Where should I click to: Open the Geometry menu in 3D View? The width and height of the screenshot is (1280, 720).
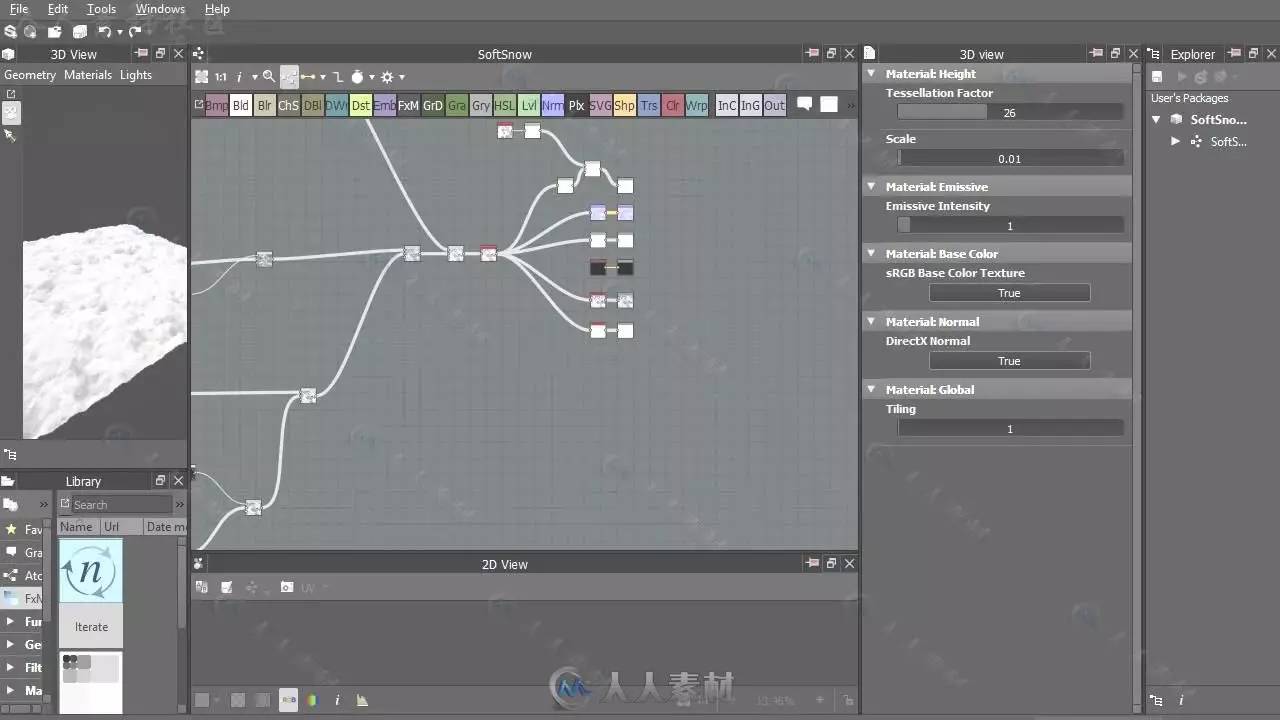30,75
